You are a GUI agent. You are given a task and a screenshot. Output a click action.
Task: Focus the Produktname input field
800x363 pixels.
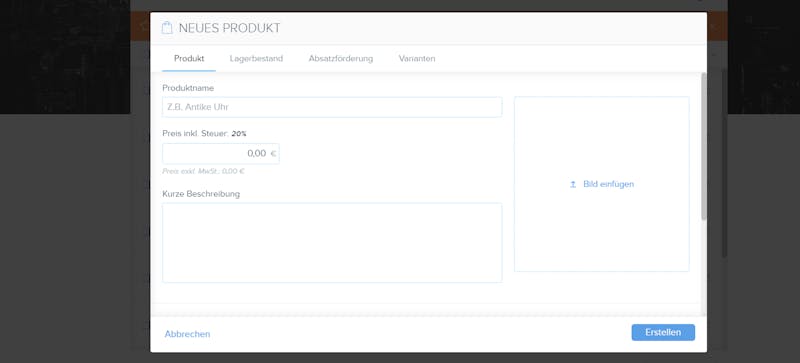coord(332,107)
